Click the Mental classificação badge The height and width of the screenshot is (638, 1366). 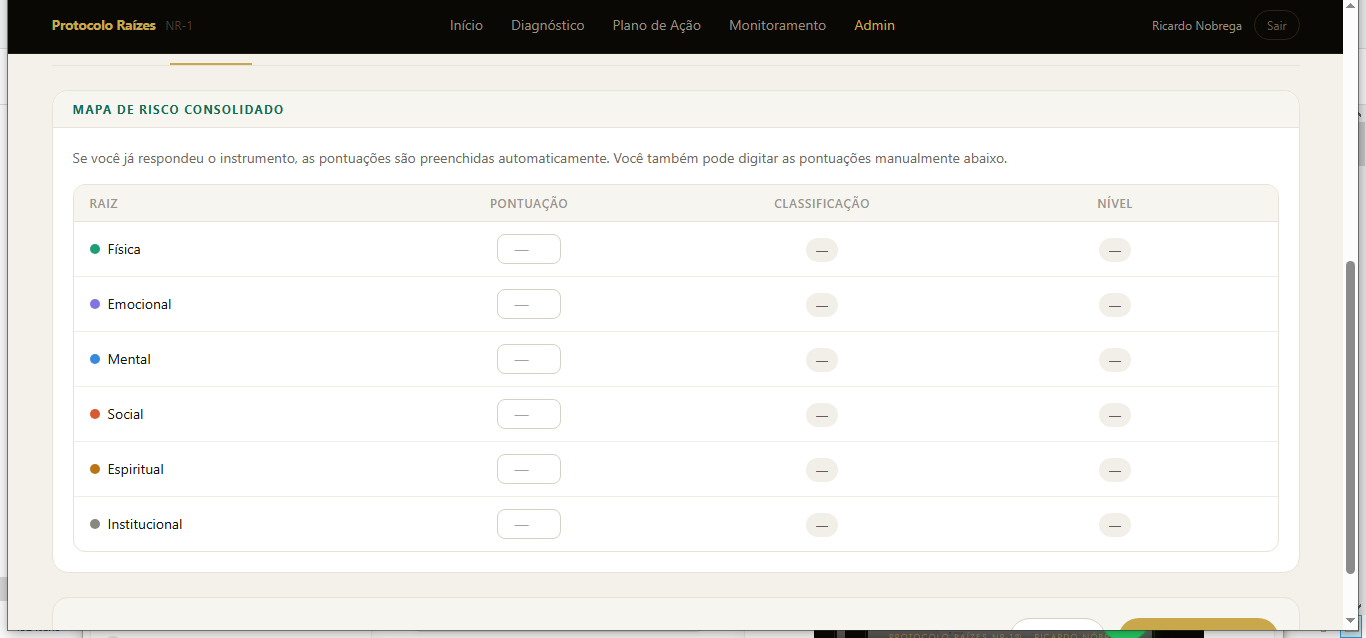[821, 360]
